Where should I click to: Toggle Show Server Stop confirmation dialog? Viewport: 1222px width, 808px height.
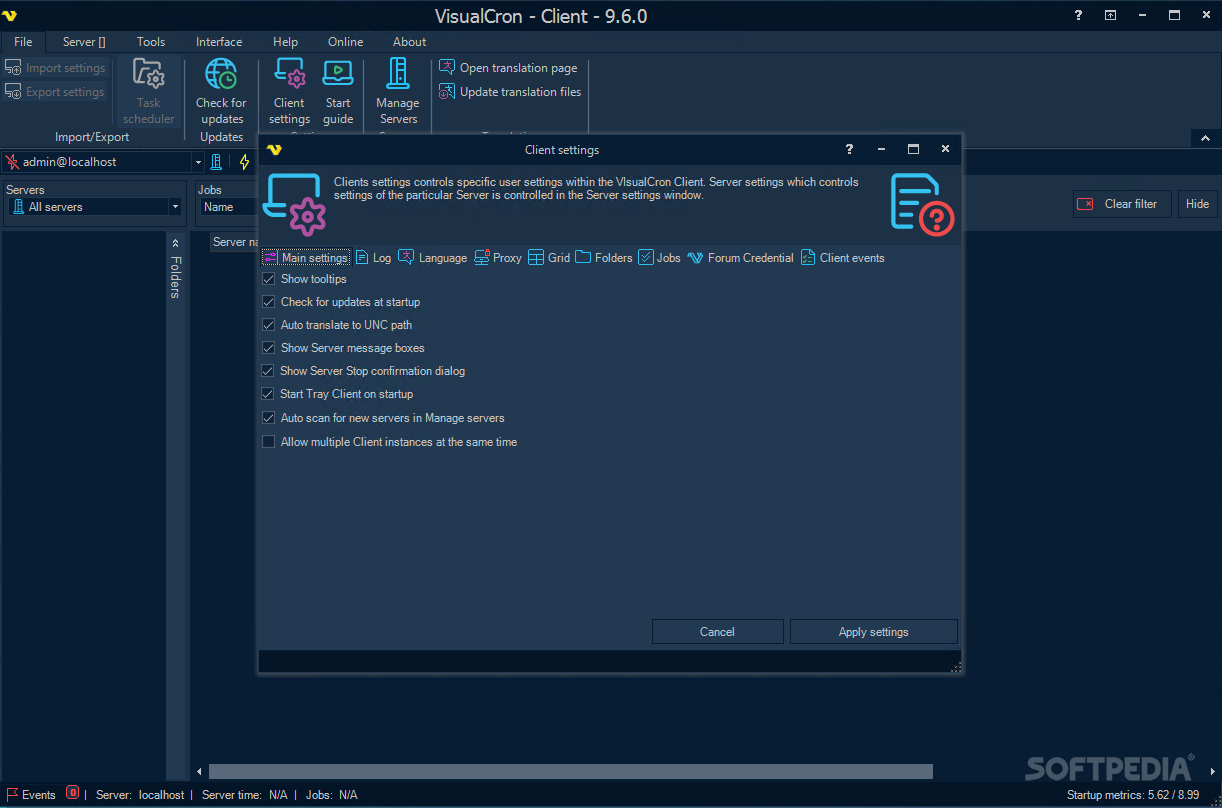pyautogui.click(x=268, y=371)
